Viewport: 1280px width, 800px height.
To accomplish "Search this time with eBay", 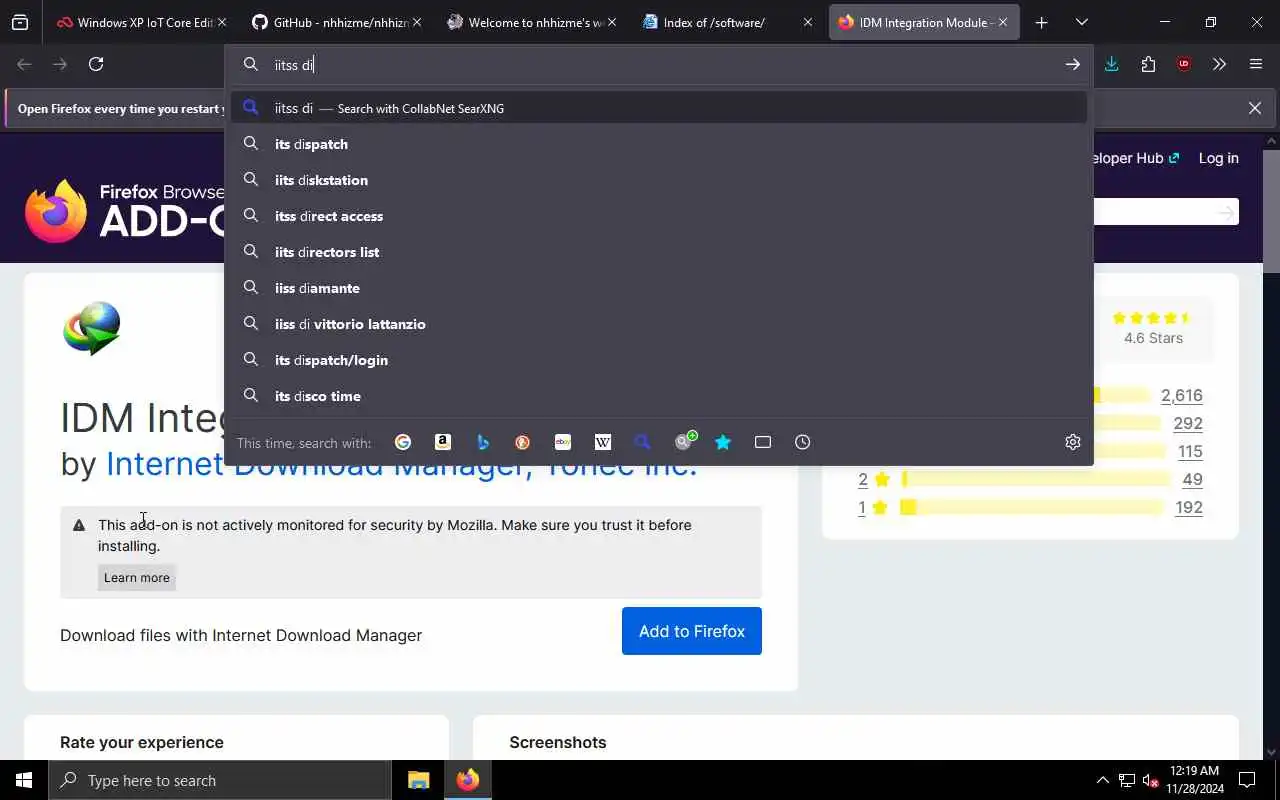I will (563, 442).
